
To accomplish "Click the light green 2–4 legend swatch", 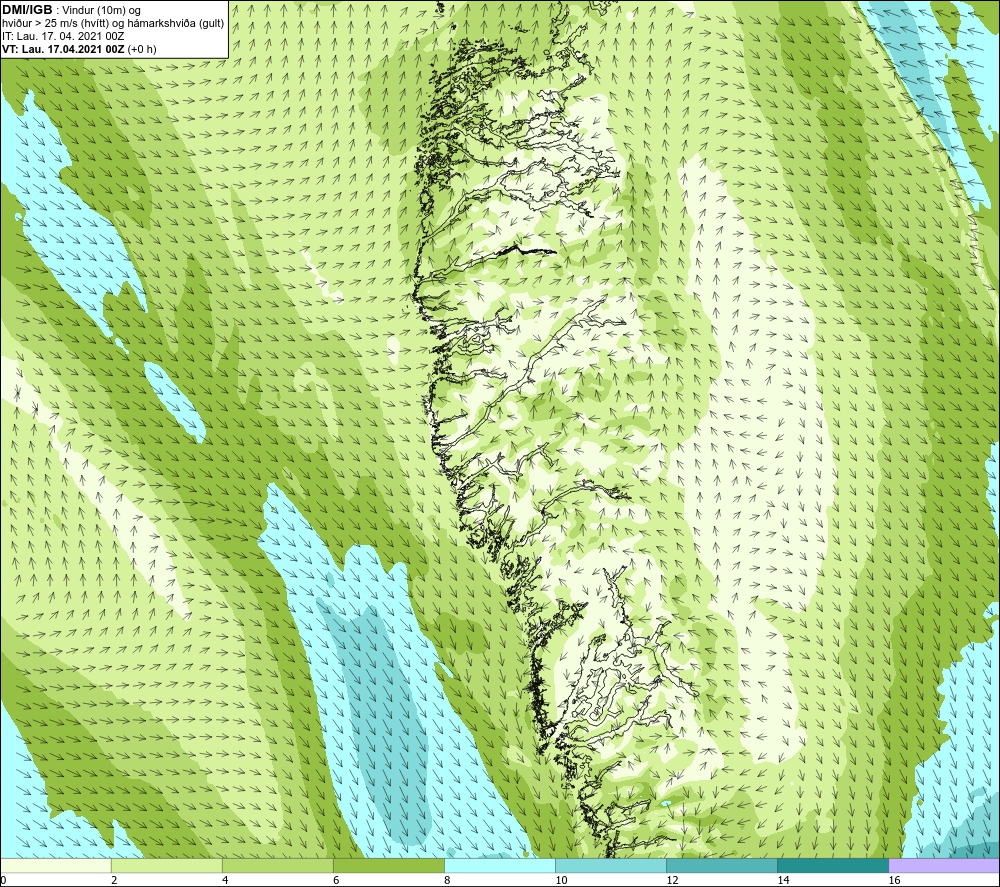I will click(167, 866).
